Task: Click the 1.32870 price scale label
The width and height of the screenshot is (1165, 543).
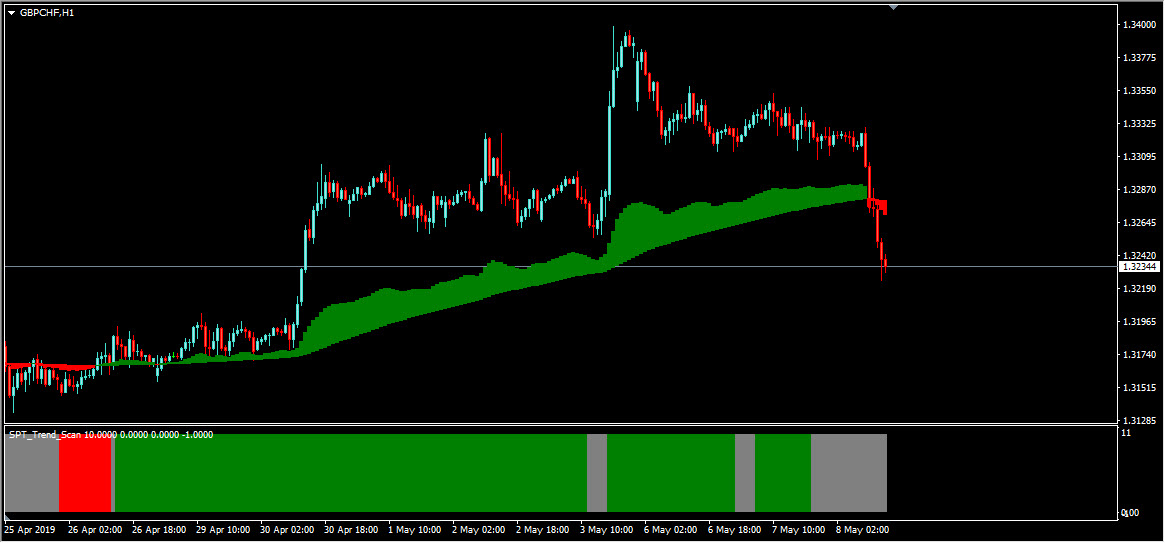Action: [x=1140, y=189]
